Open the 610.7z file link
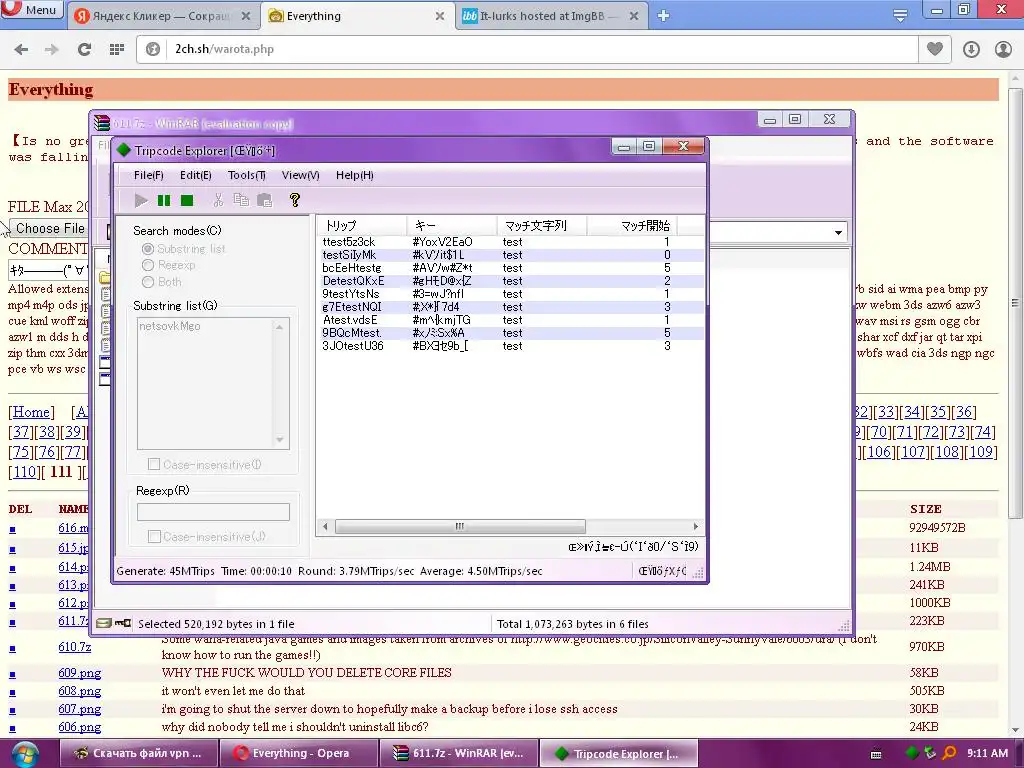 (x=74, y=647)
